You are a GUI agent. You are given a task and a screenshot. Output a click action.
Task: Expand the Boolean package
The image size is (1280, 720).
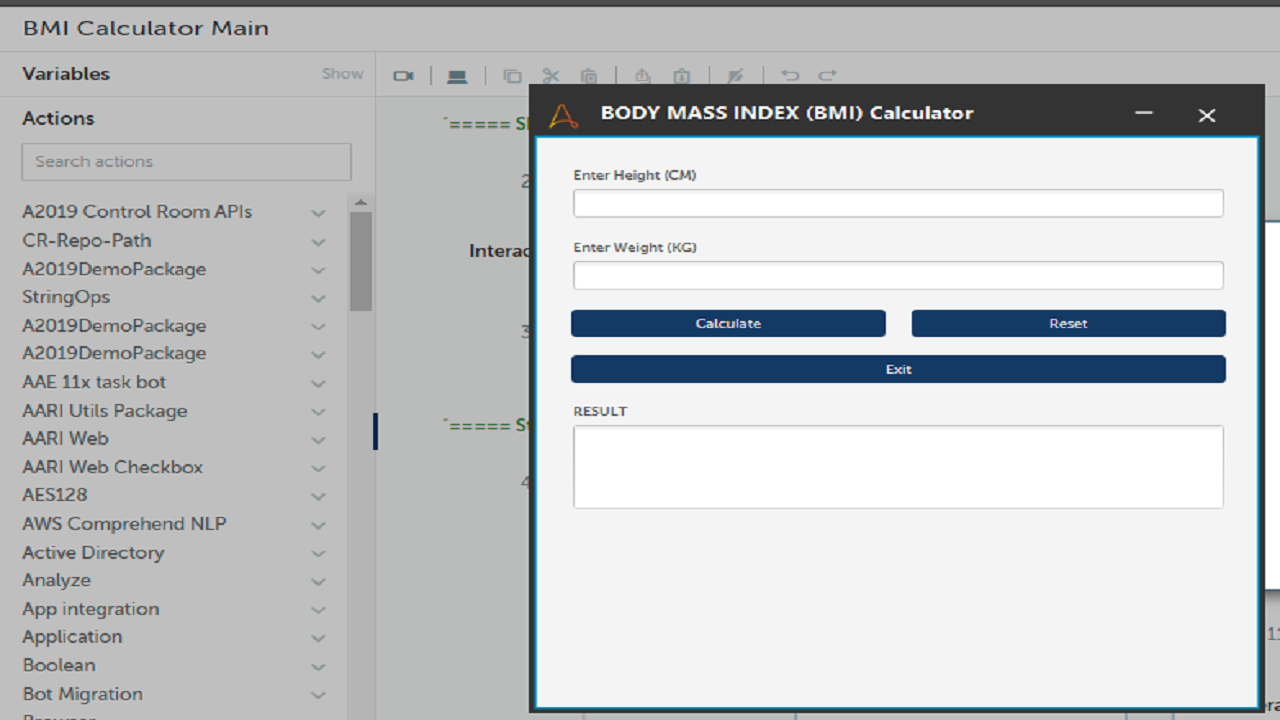[x=318, y=666]
